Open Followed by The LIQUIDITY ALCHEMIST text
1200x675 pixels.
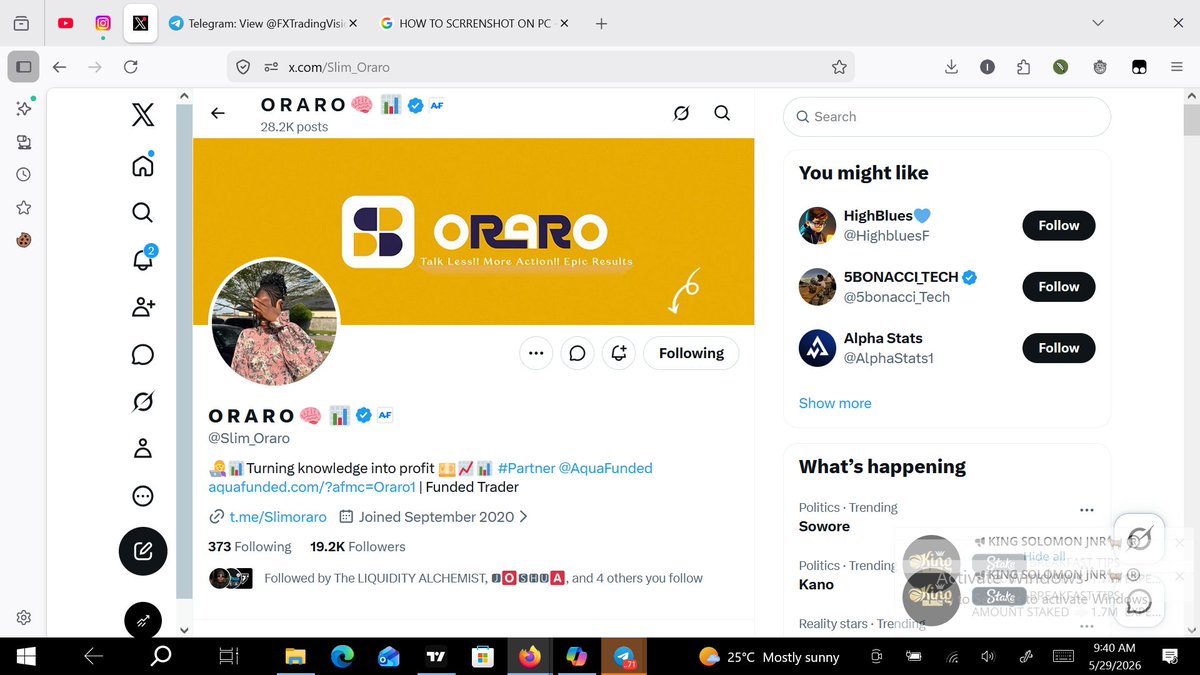pyautogui.click(x=483, y=578)
